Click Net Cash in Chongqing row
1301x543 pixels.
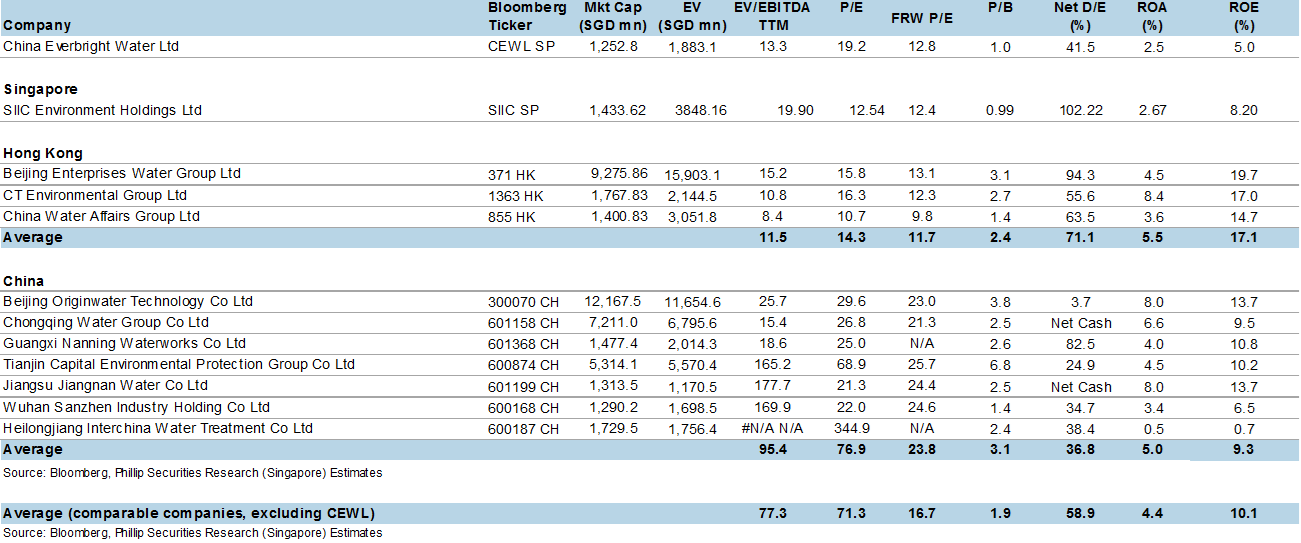(1081, 323)
